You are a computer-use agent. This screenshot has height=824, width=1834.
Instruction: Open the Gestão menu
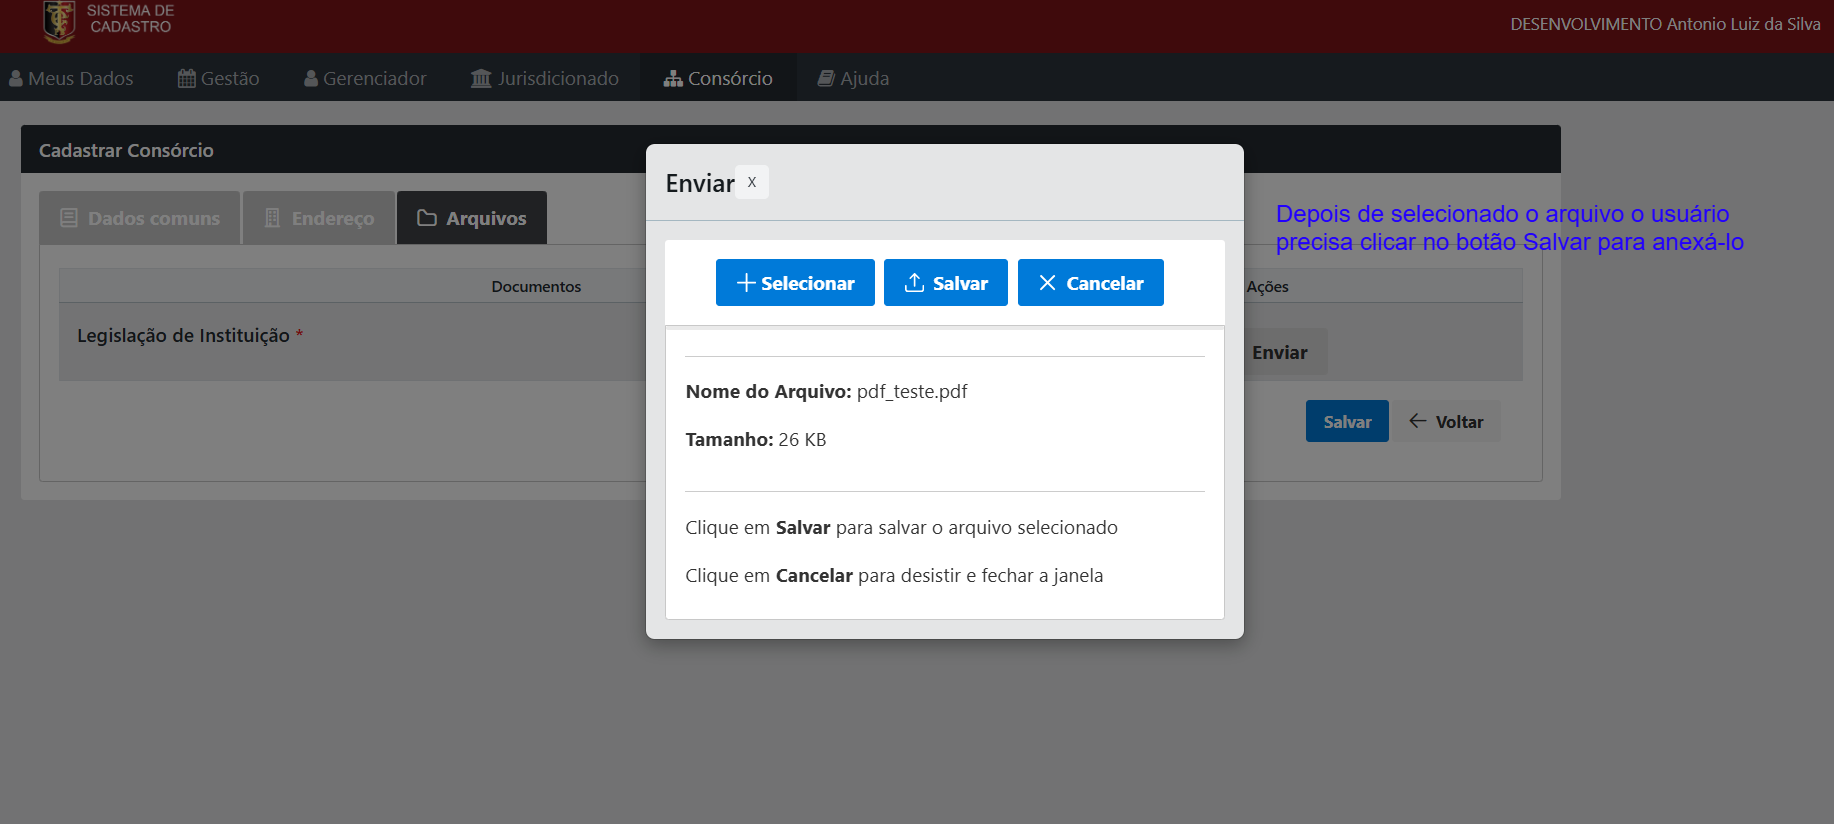[218, 78]
